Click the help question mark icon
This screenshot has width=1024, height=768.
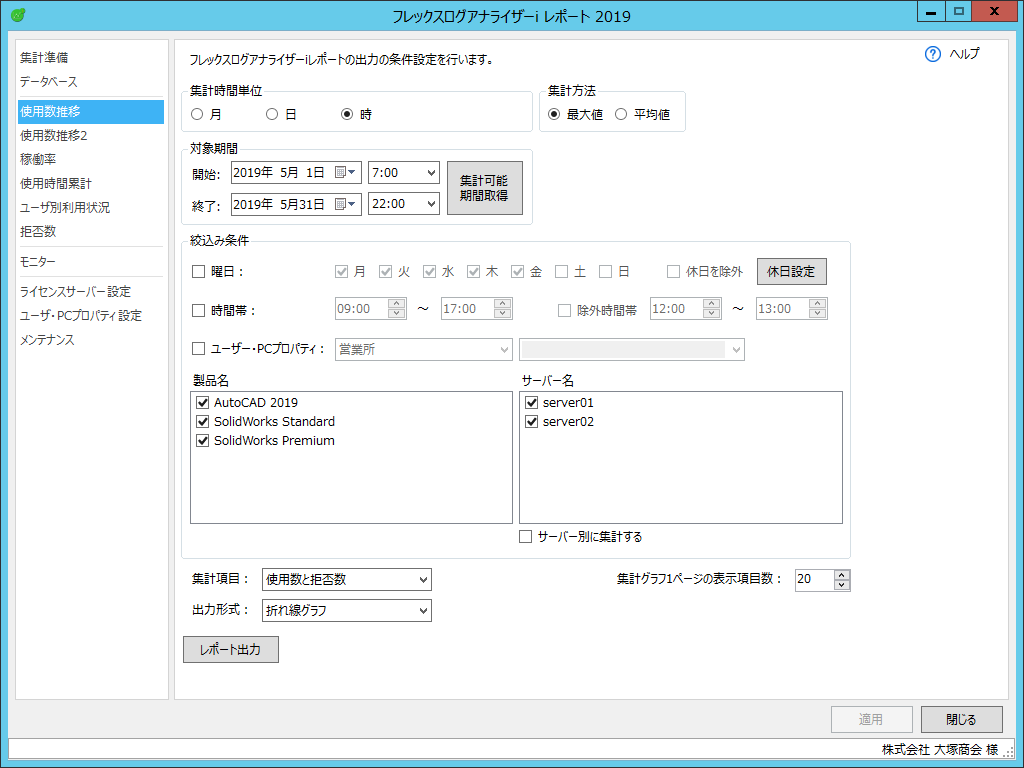point(933,54)
